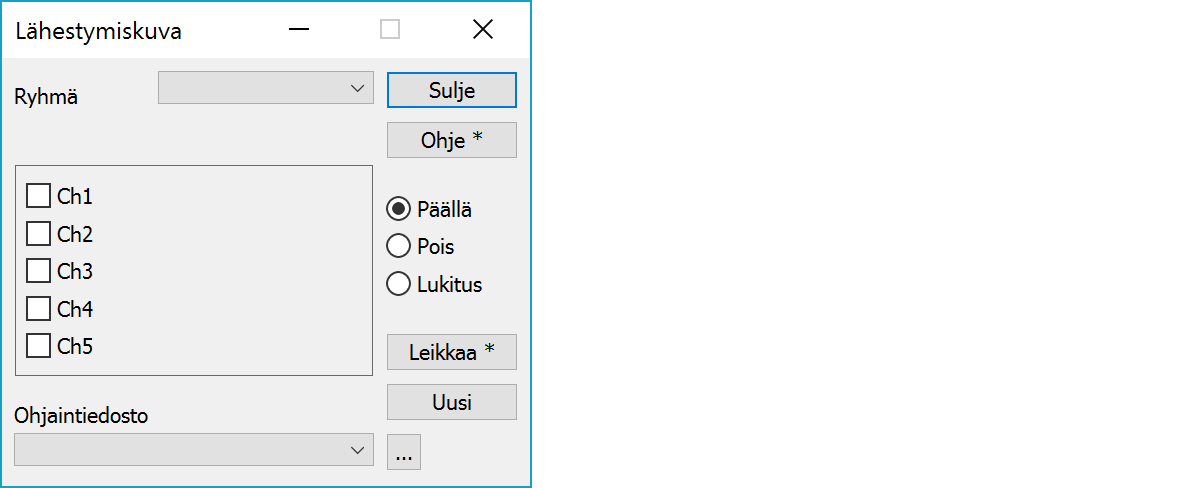Choose the Pois radio button
Screen dimensions: 1200x488
tap(398, 246)
